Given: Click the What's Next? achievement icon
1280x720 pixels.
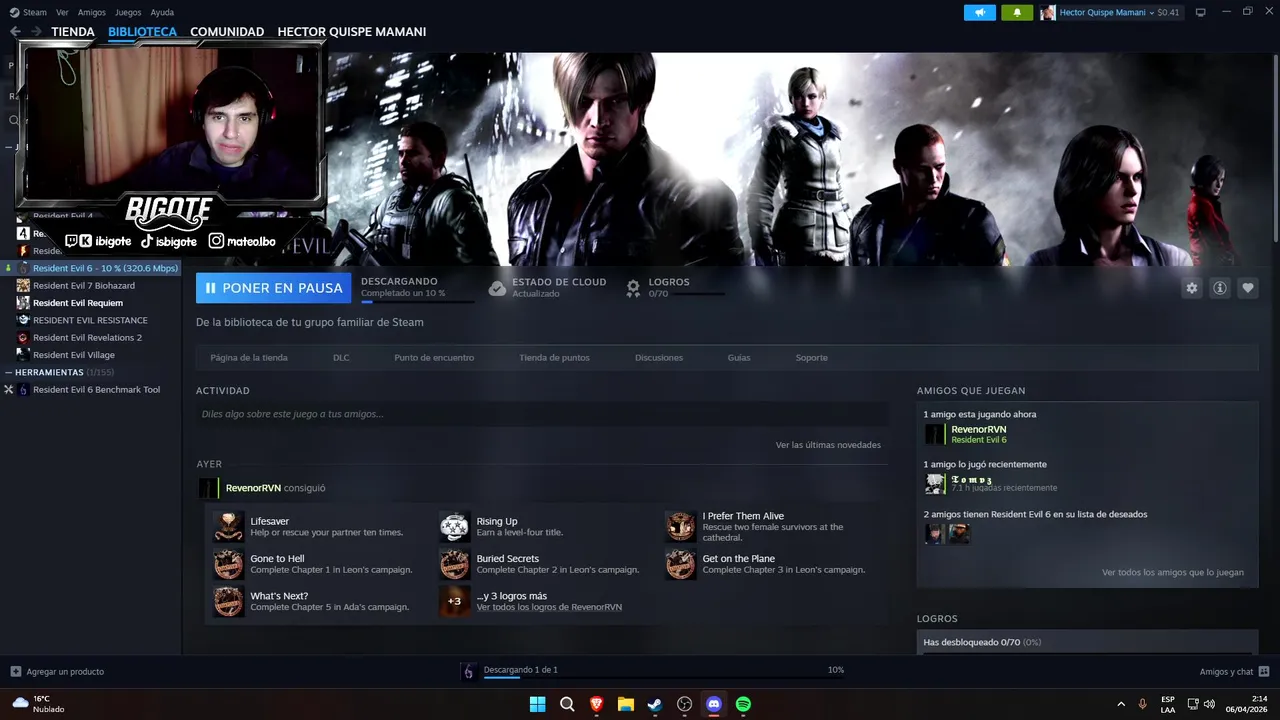Looking at the screenshot, I should 228,601.
